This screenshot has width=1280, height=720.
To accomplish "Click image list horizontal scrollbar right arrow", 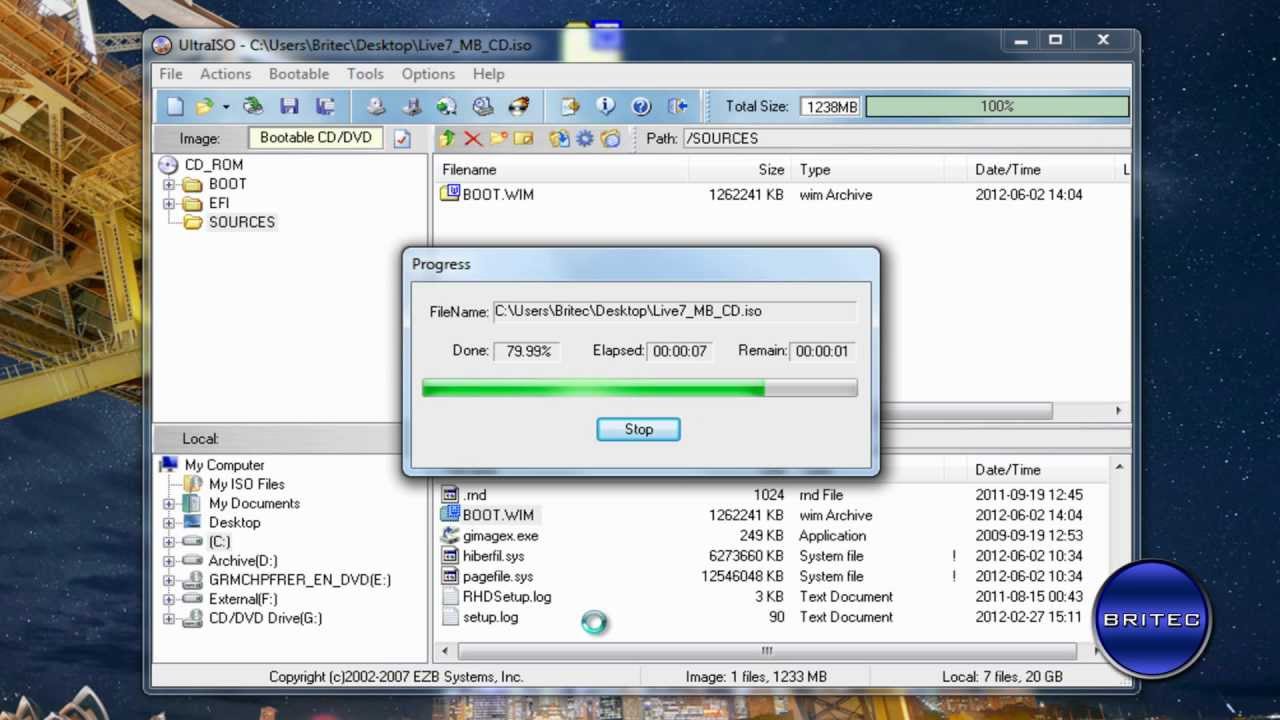I will 1118,411.
